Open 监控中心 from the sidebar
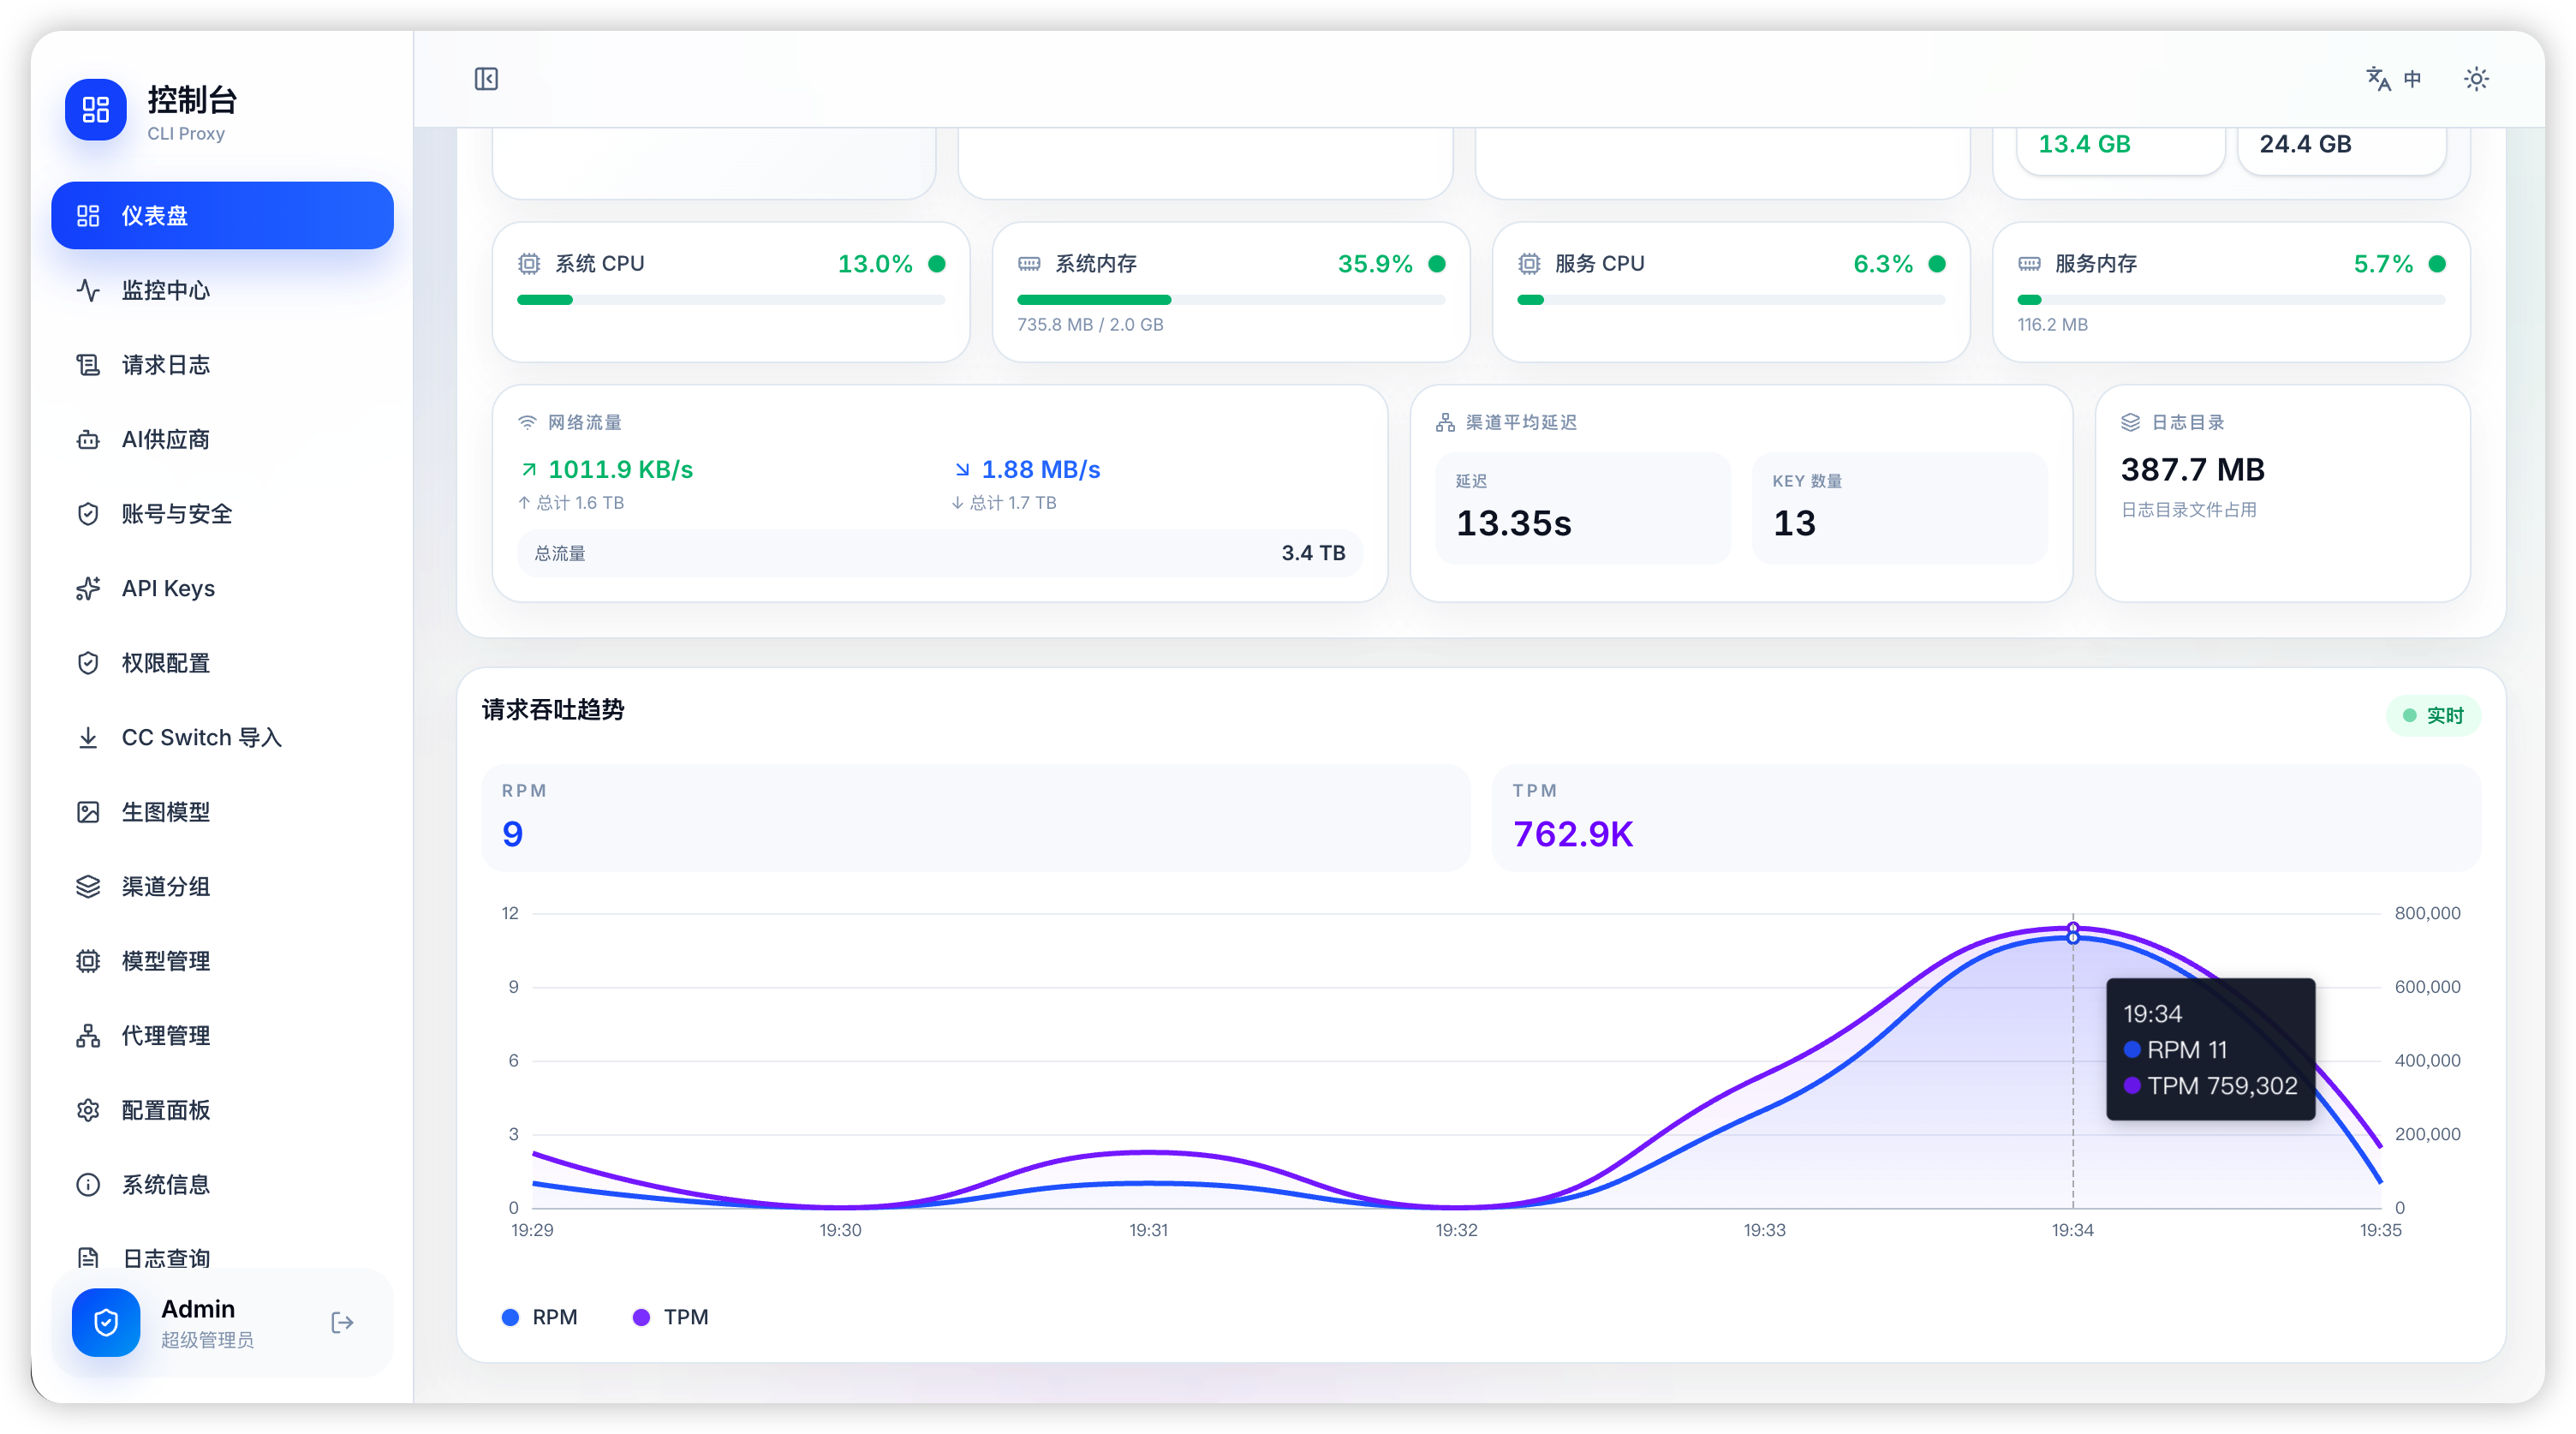 [x=222, y=290]
